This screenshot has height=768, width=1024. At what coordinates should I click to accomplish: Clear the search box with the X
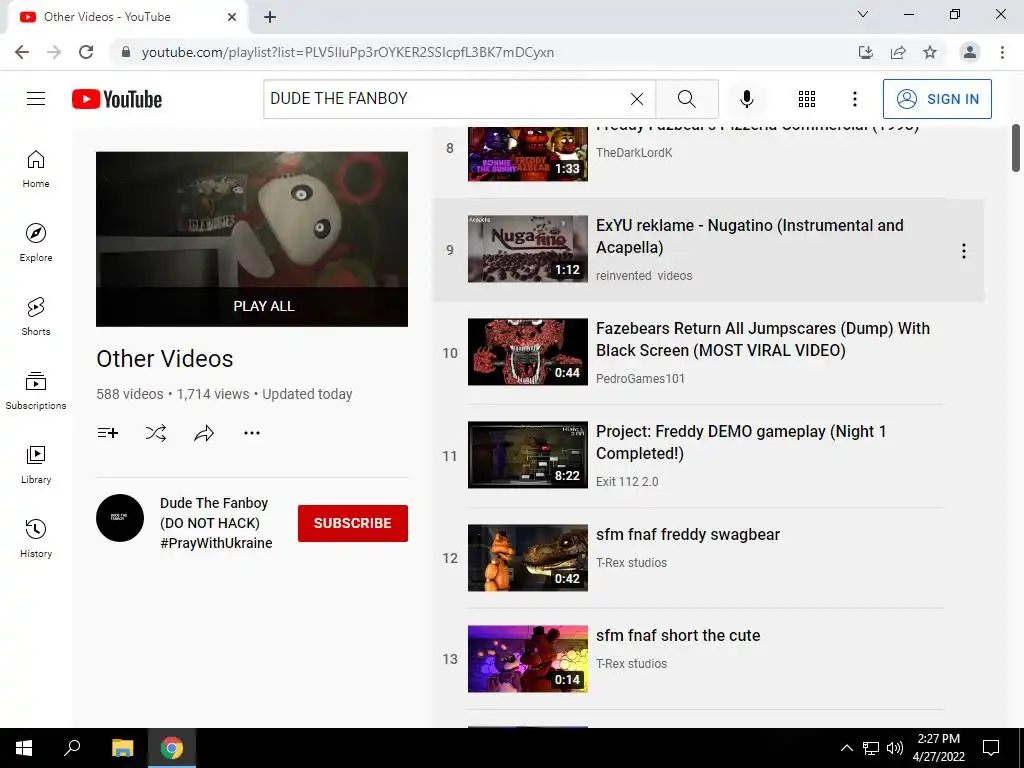637,99
